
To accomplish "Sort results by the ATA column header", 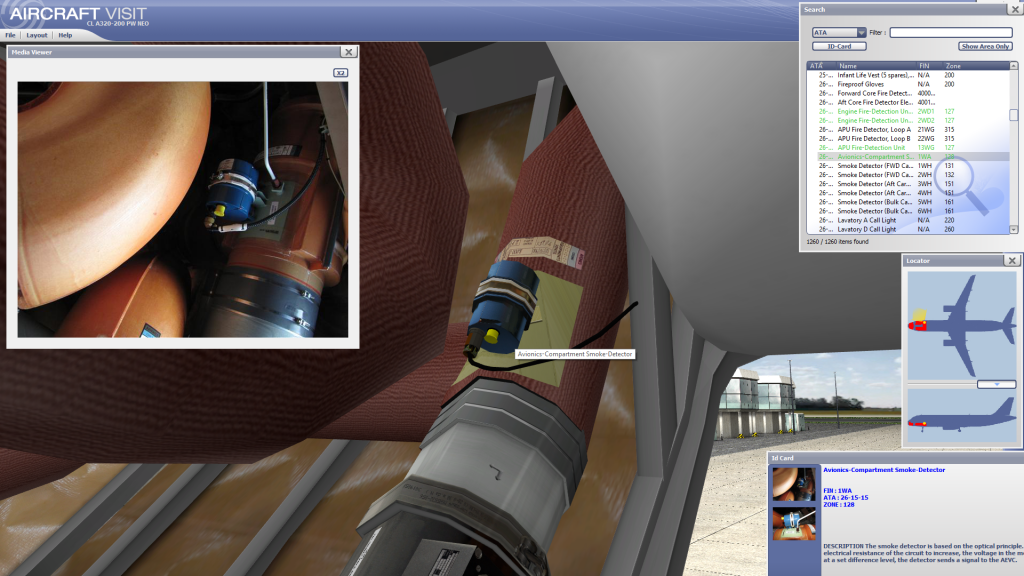I will point(820,66).
